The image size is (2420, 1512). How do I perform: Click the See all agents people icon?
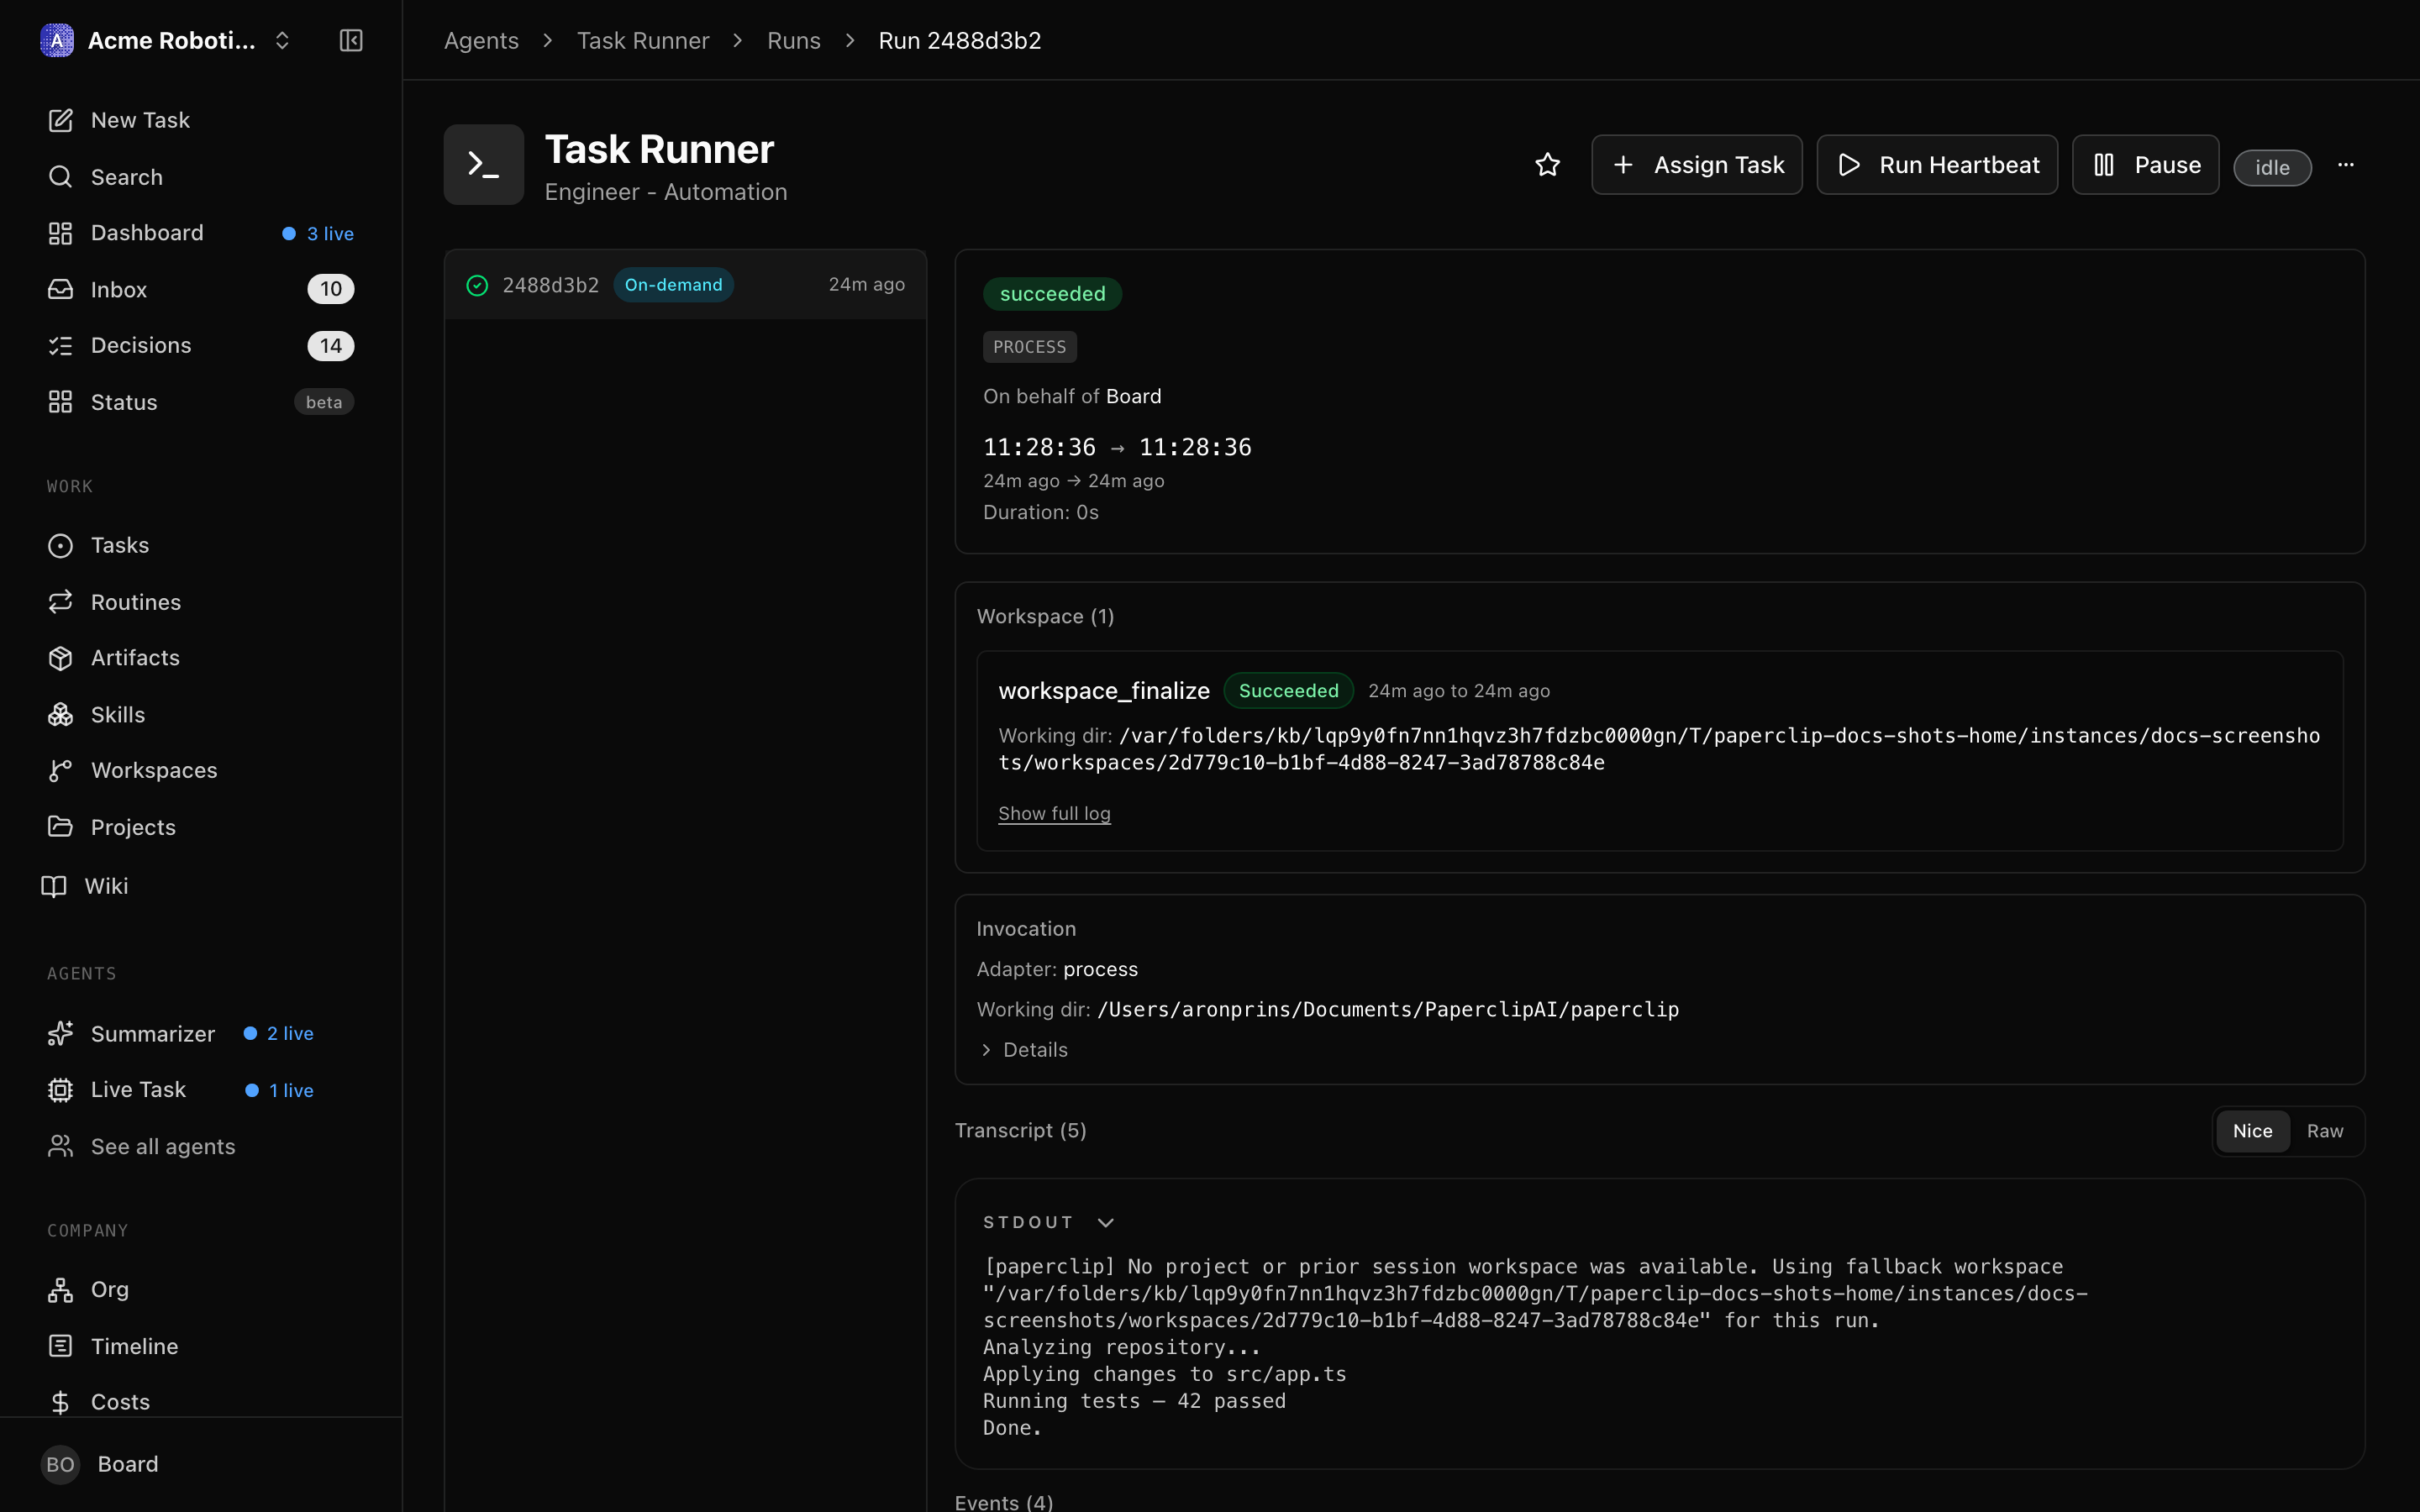pyautogui.click(x=60, y=1146)
